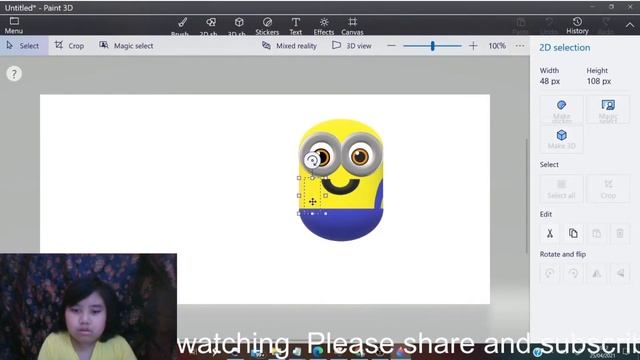The width and height of the screenshot is (640, 360).
Task: Select the Text tool
Action: pos(296,26)
